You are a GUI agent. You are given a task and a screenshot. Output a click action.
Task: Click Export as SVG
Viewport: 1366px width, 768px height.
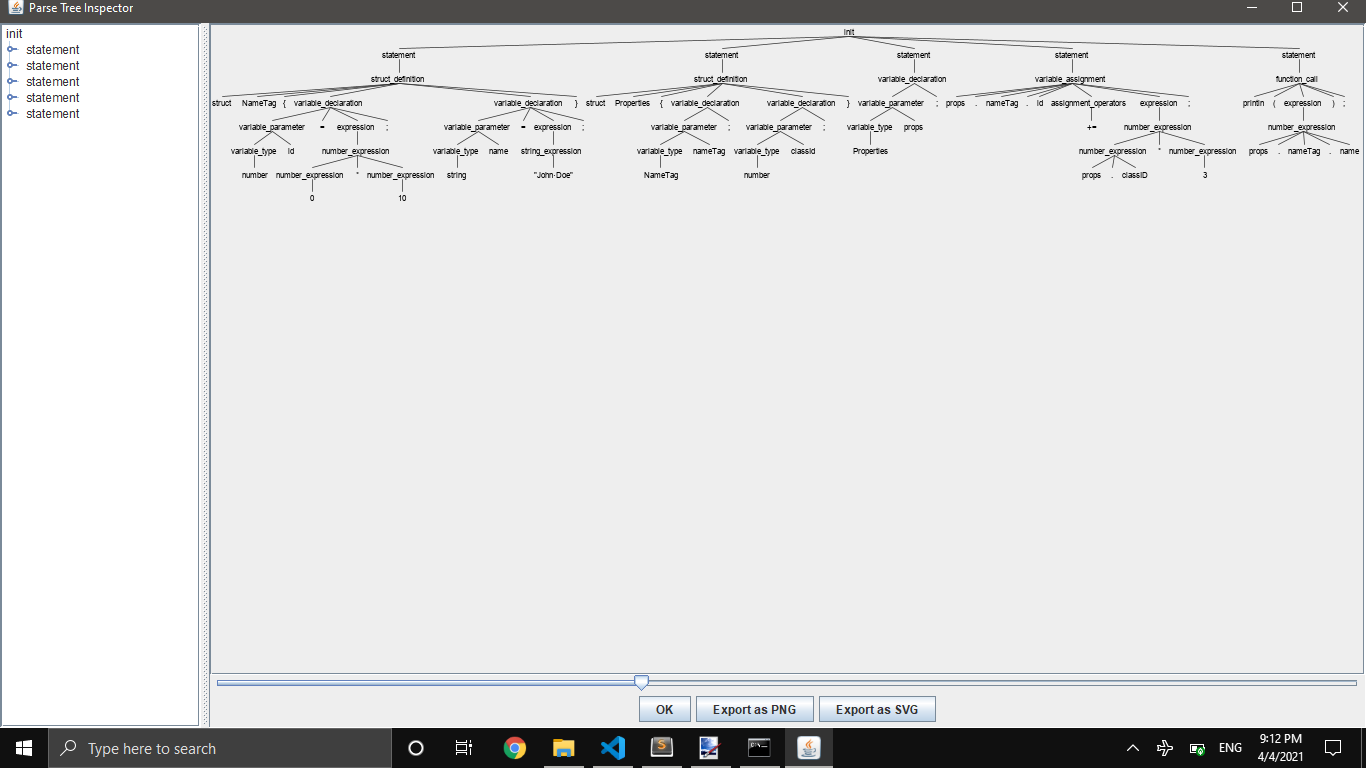pos(877,709)
